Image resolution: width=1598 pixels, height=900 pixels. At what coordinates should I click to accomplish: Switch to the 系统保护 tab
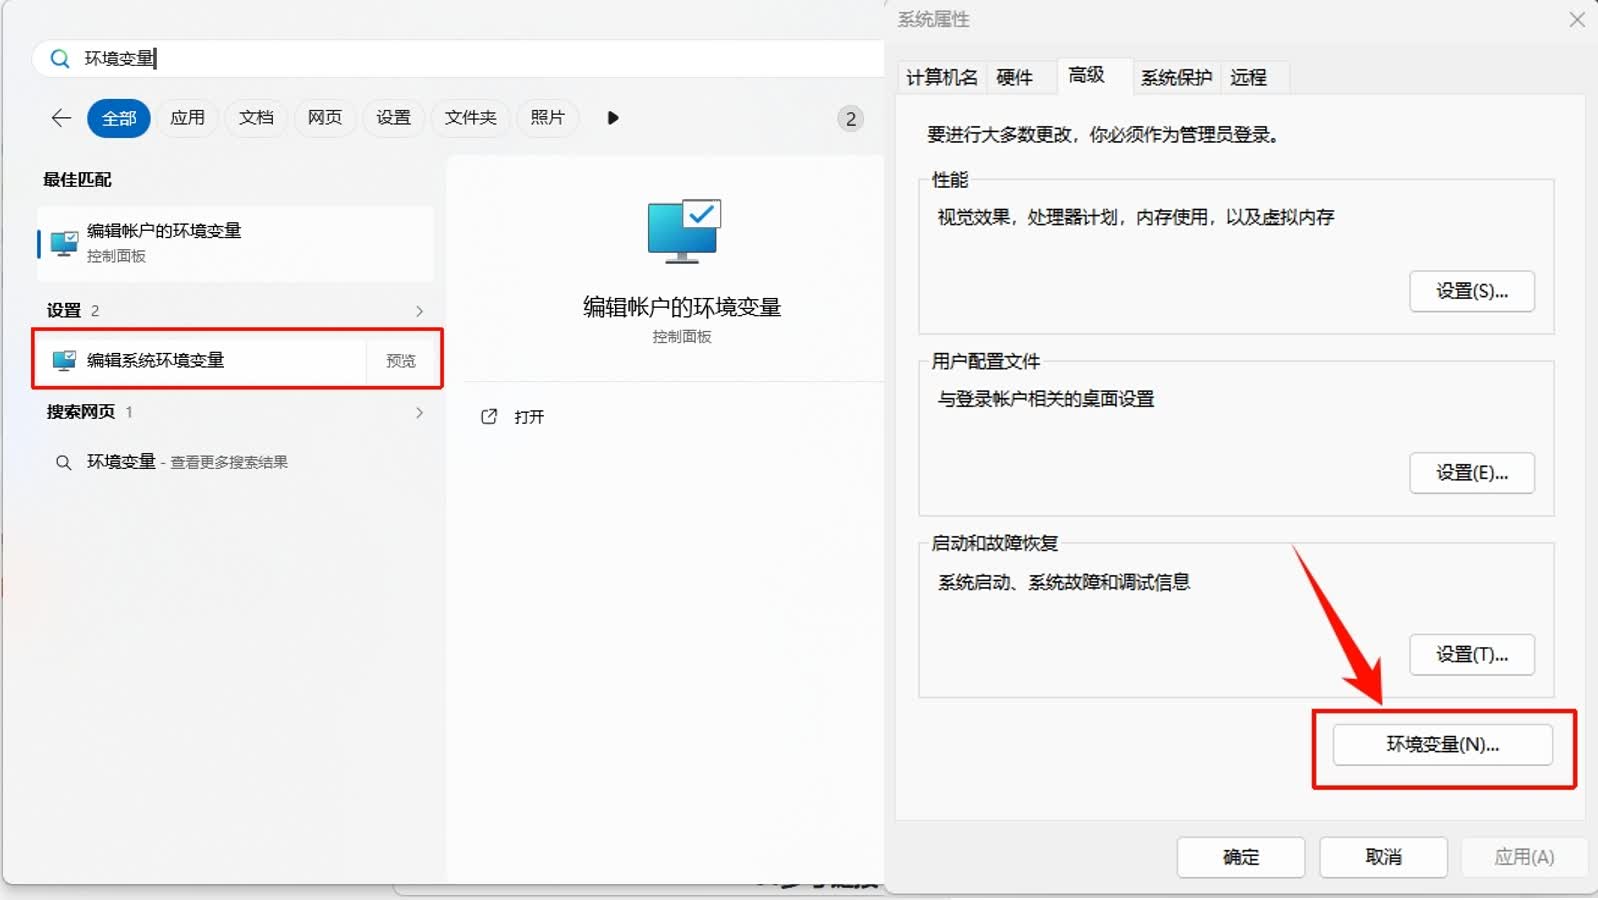pyautogui.click(x=1176, y=78)
